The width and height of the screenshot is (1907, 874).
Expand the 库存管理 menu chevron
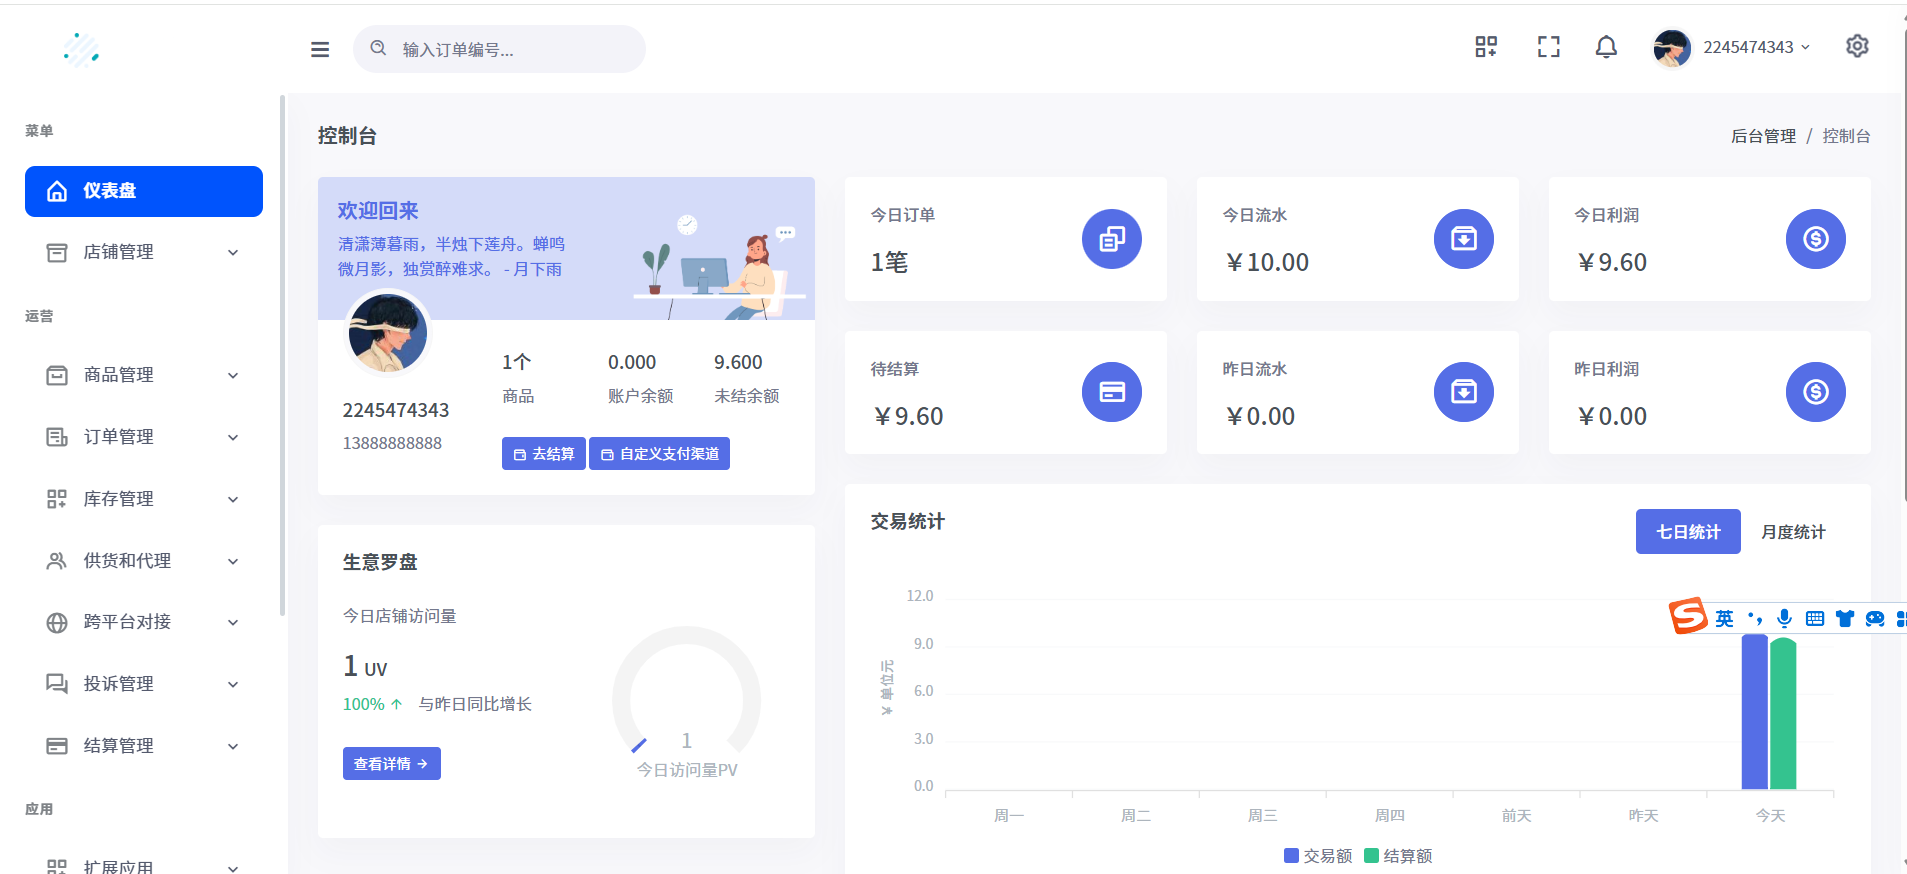[233, 500]
